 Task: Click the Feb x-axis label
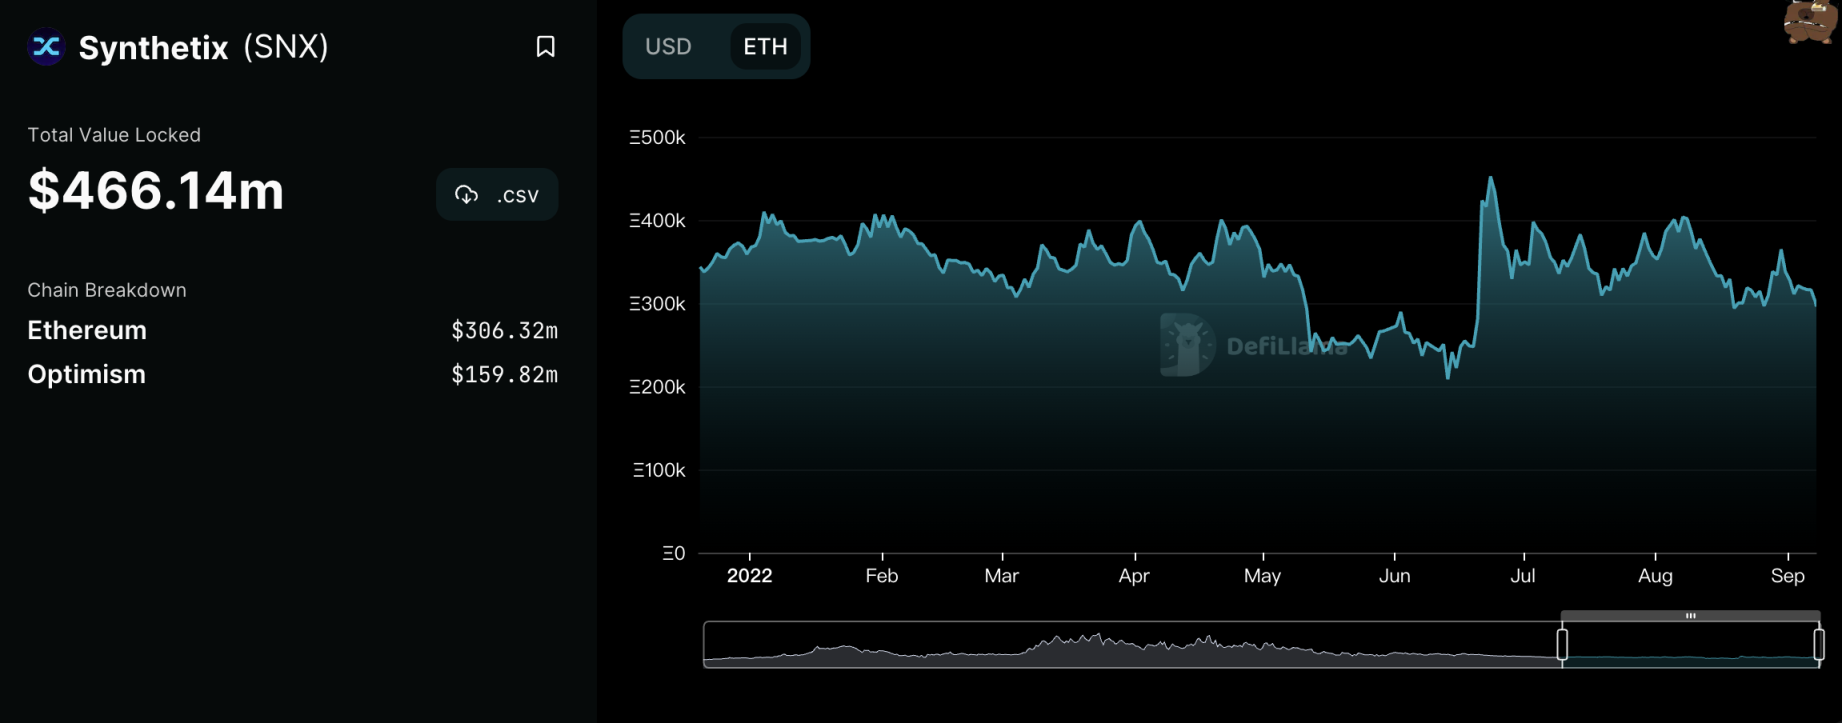(x=882, y=576)
